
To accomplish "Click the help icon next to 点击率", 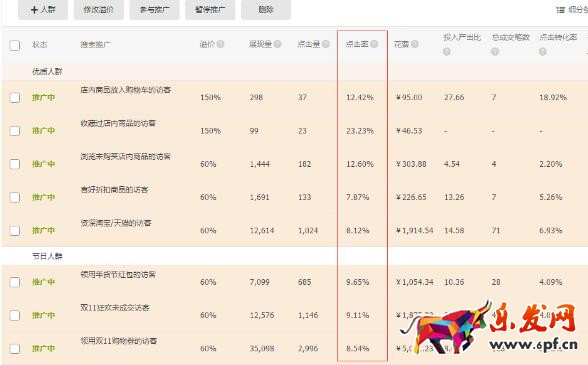I will pyautogui.click(x=374, y=44).
